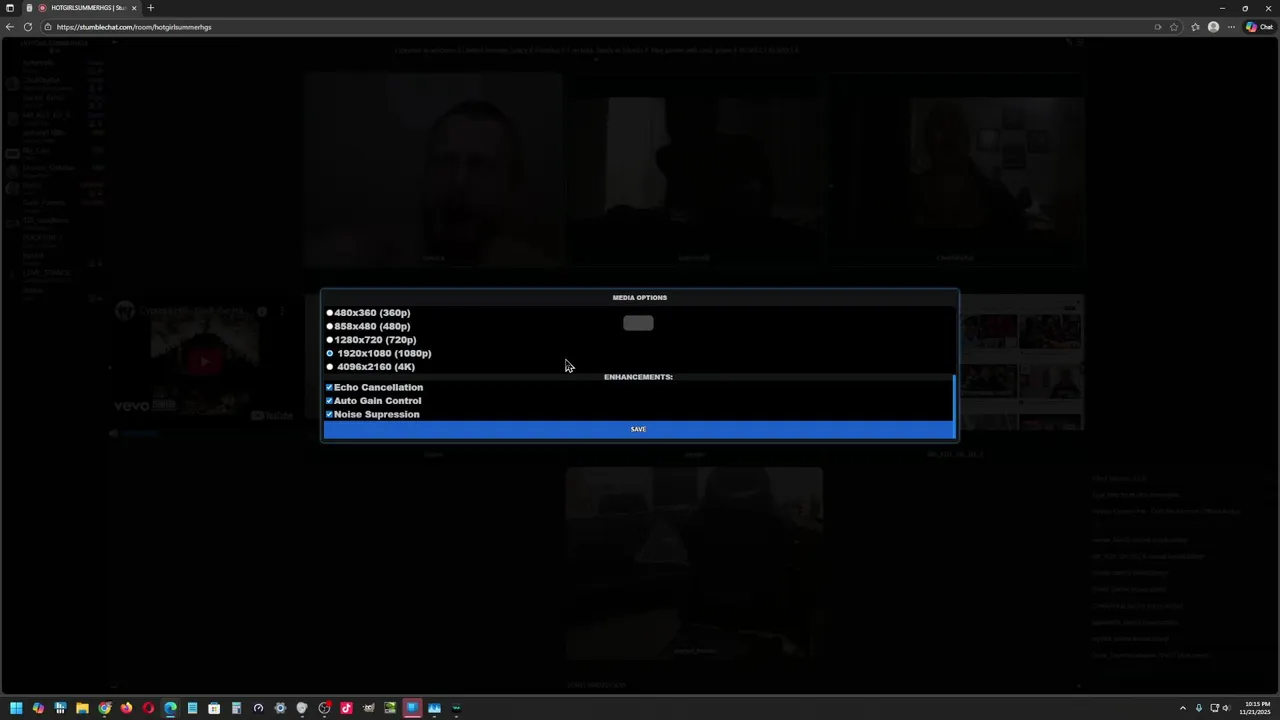Switch to the HOTGIRLSUMMERHGS tab
The image size is (1280, 720).
[82, 8]
